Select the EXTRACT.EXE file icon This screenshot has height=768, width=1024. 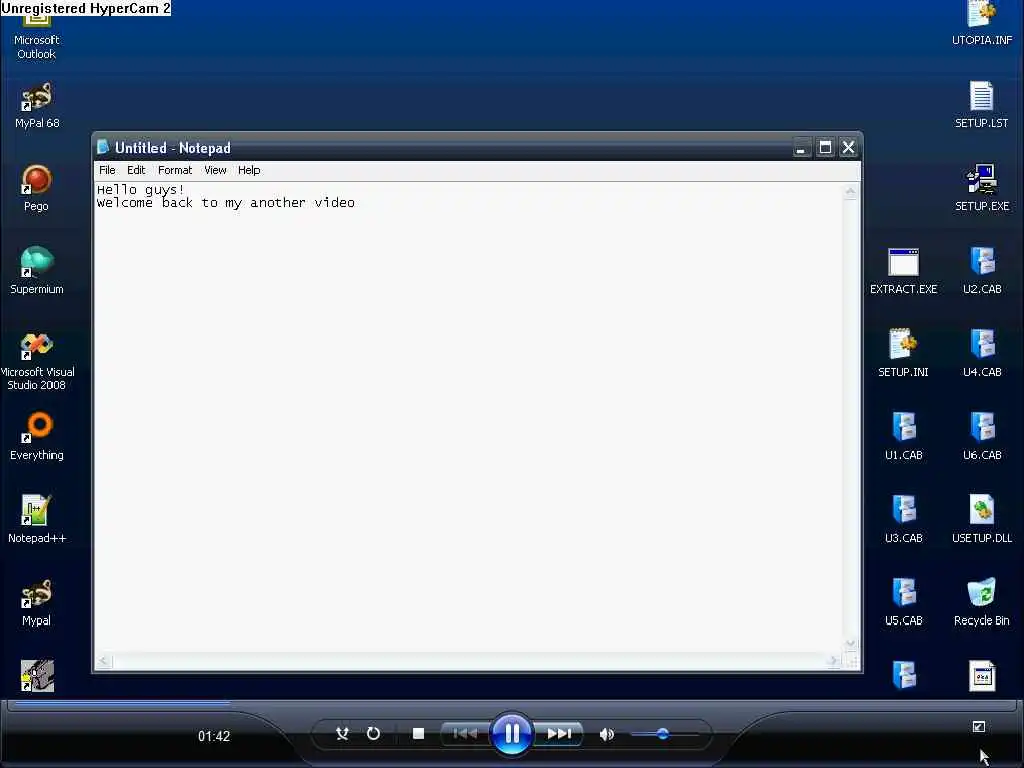[x=903, y=271]
